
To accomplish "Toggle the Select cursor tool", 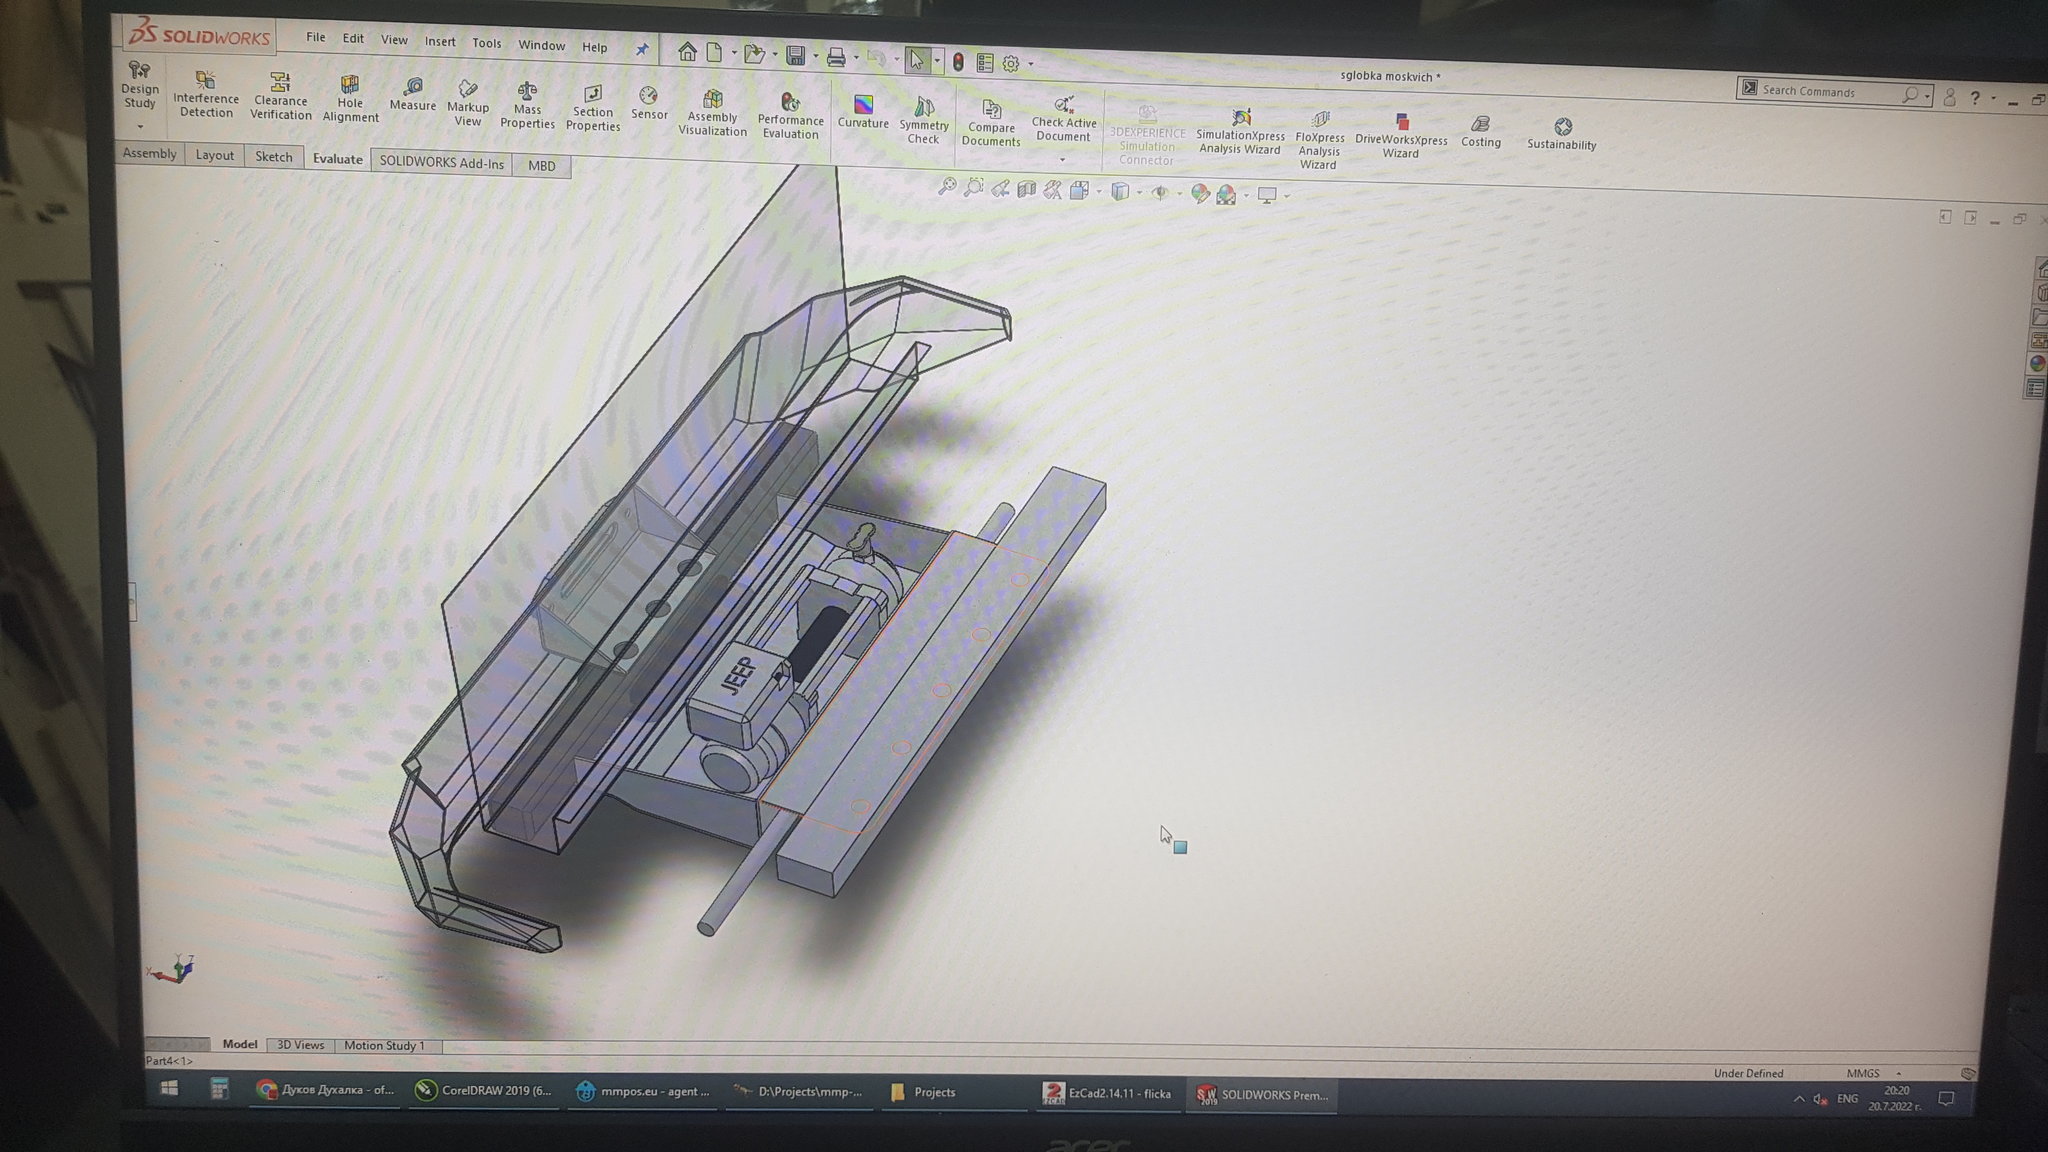I will tap(916, 60).
